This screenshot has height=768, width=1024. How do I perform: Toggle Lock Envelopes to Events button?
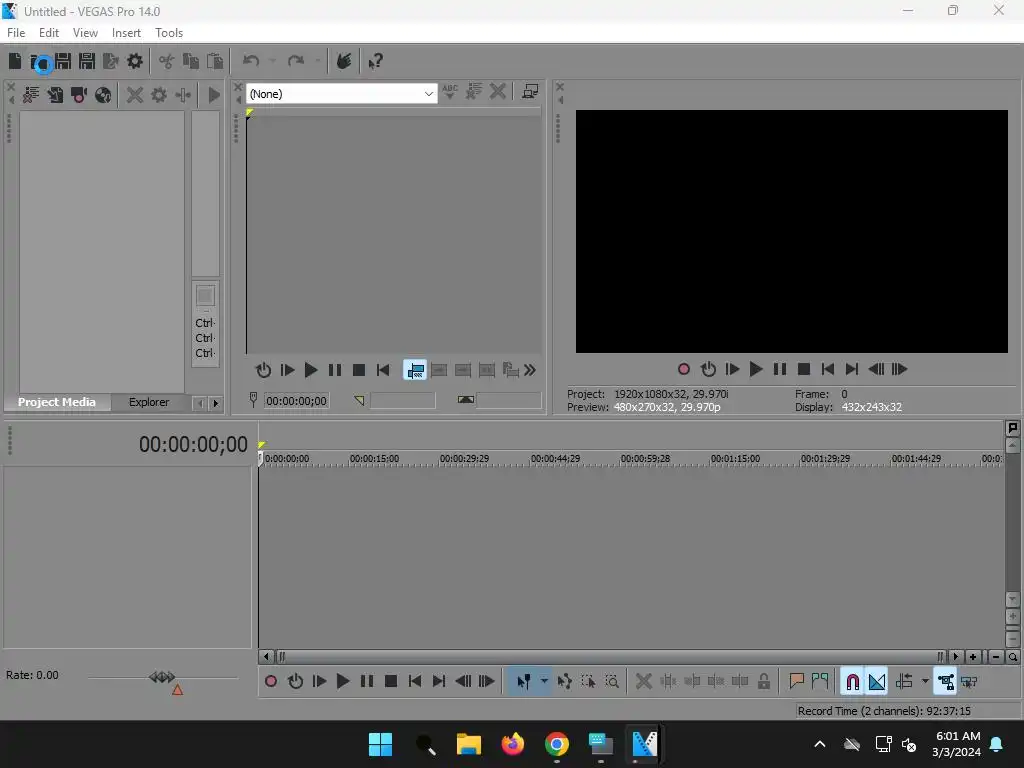pyautogui.click(x=945, y=682)
